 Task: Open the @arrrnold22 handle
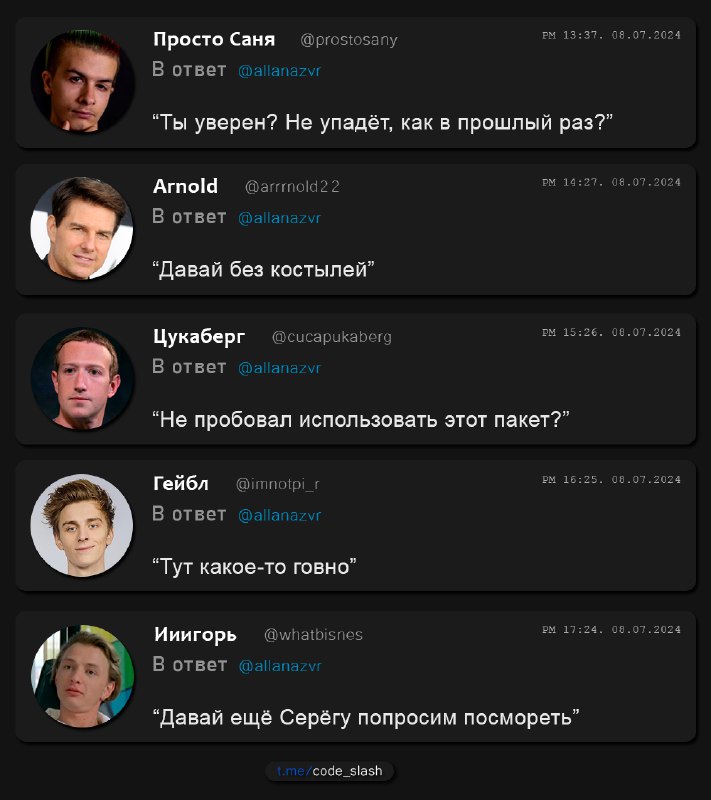pos(292,187)
